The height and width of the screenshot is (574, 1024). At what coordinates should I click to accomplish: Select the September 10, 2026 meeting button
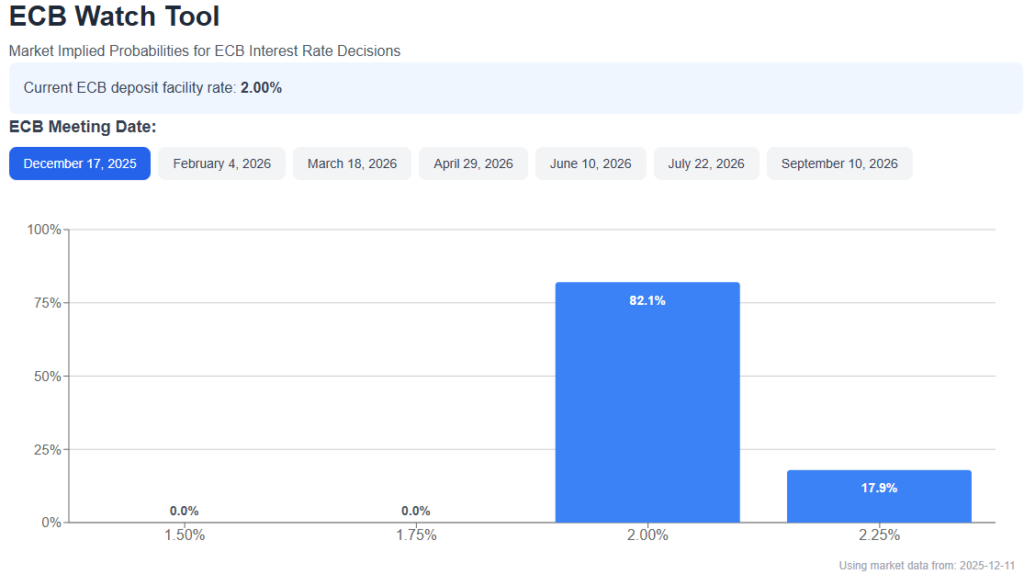coord(839,164)
